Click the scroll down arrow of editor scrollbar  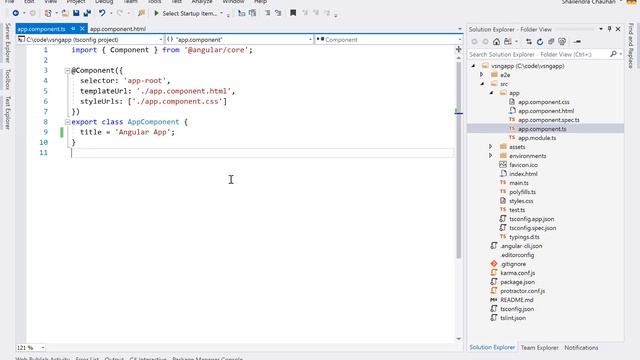click(458, 339)
